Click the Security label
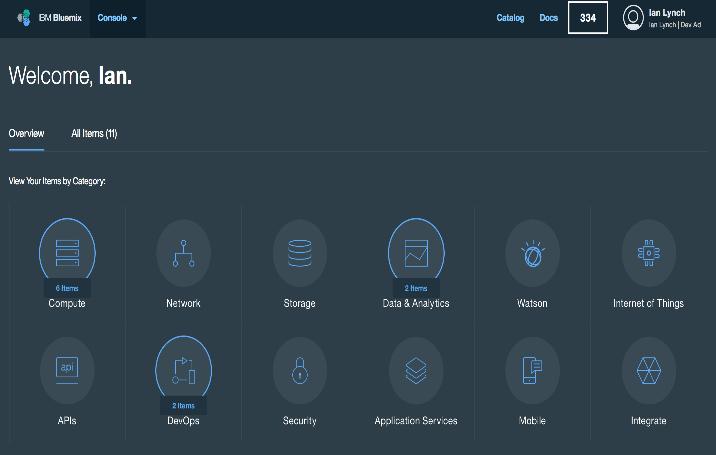This screenshot has height=455, width=716. point(300,421)
